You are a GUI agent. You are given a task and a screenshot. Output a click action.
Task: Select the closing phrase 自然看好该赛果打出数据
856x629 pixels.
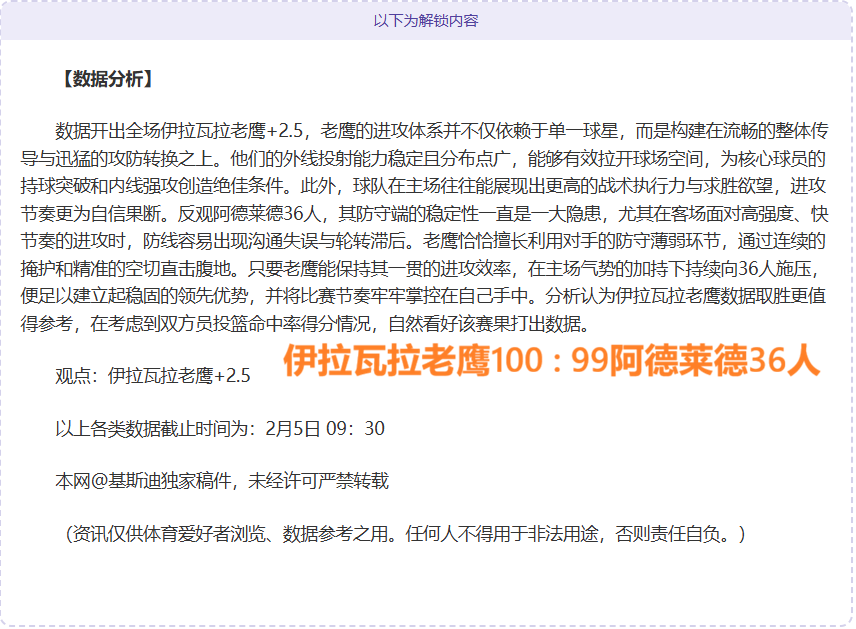point(485,322)
